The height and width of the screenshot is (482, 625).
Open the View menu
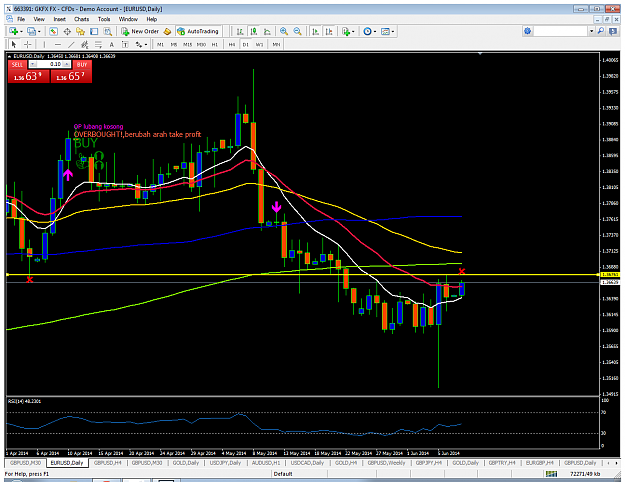tap(39, 19)
